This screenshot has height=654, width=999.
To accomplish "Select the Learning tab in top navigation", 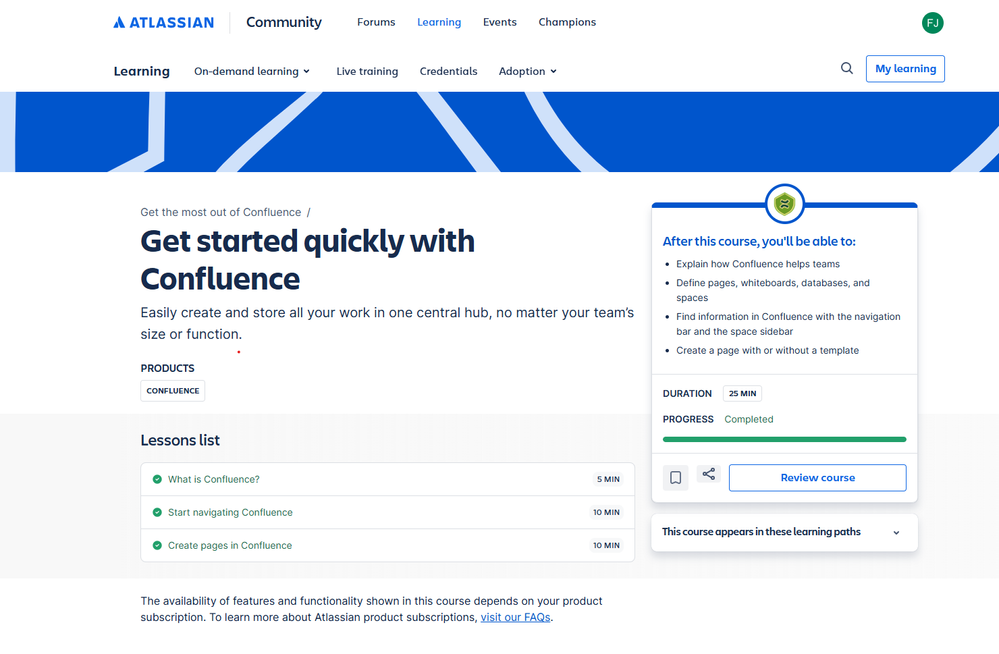I will click(439, 22).
